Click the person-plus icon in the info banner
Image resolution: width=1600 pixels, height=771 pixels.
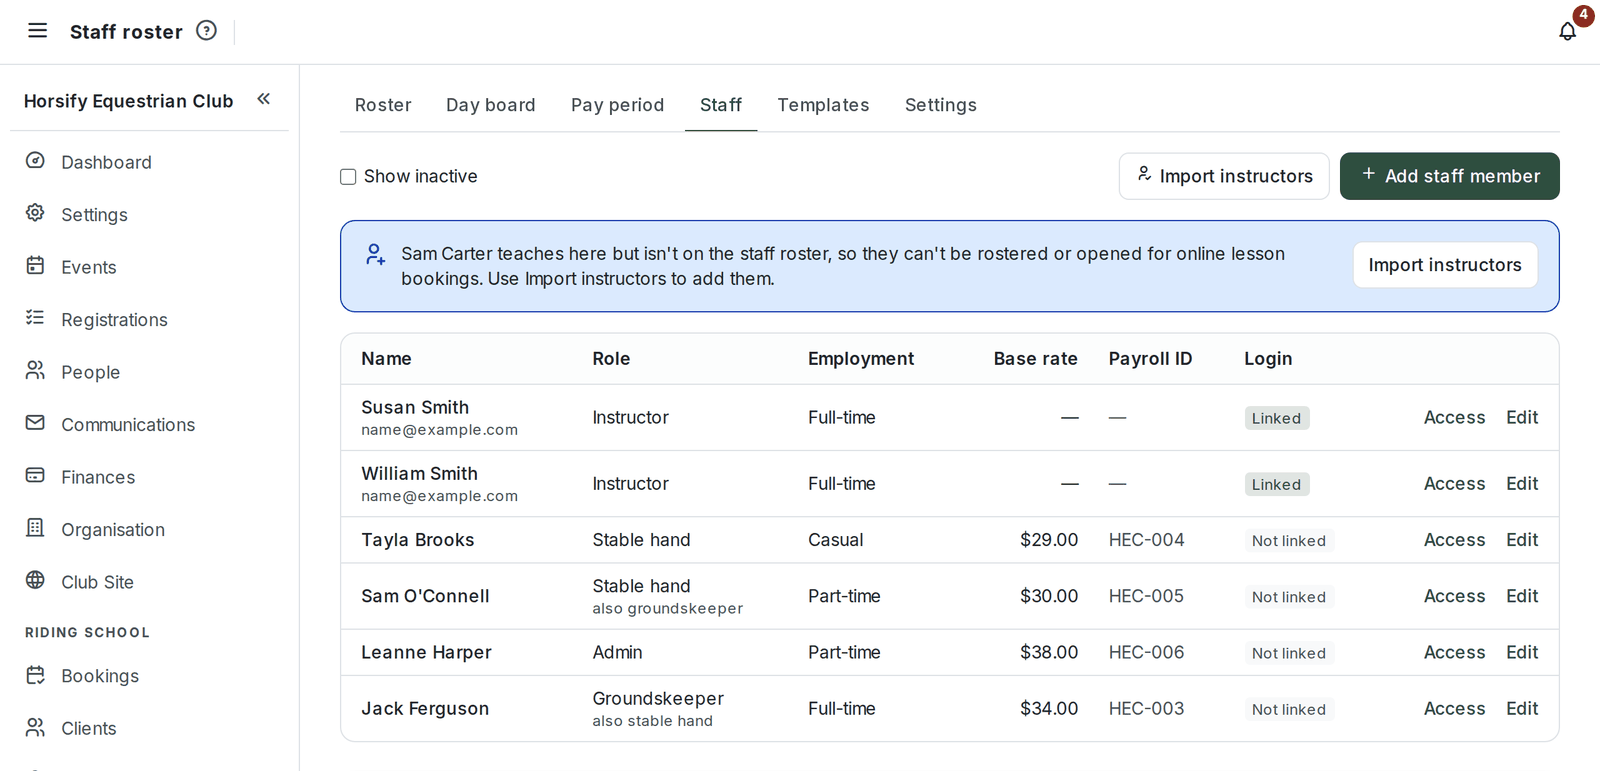tap(375, 255)
